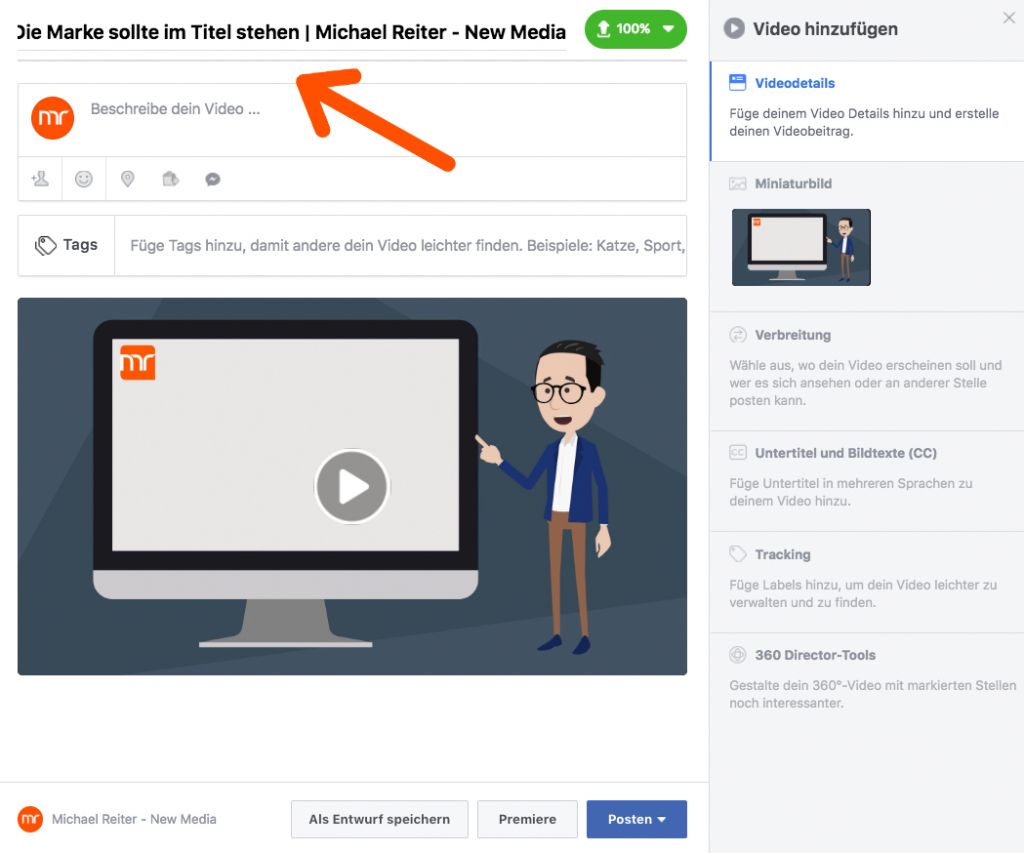Switch to the Miniaturbild section
Image resolution: width=1024 pixels, height=853 pixels.
click(x=793, y=184)
